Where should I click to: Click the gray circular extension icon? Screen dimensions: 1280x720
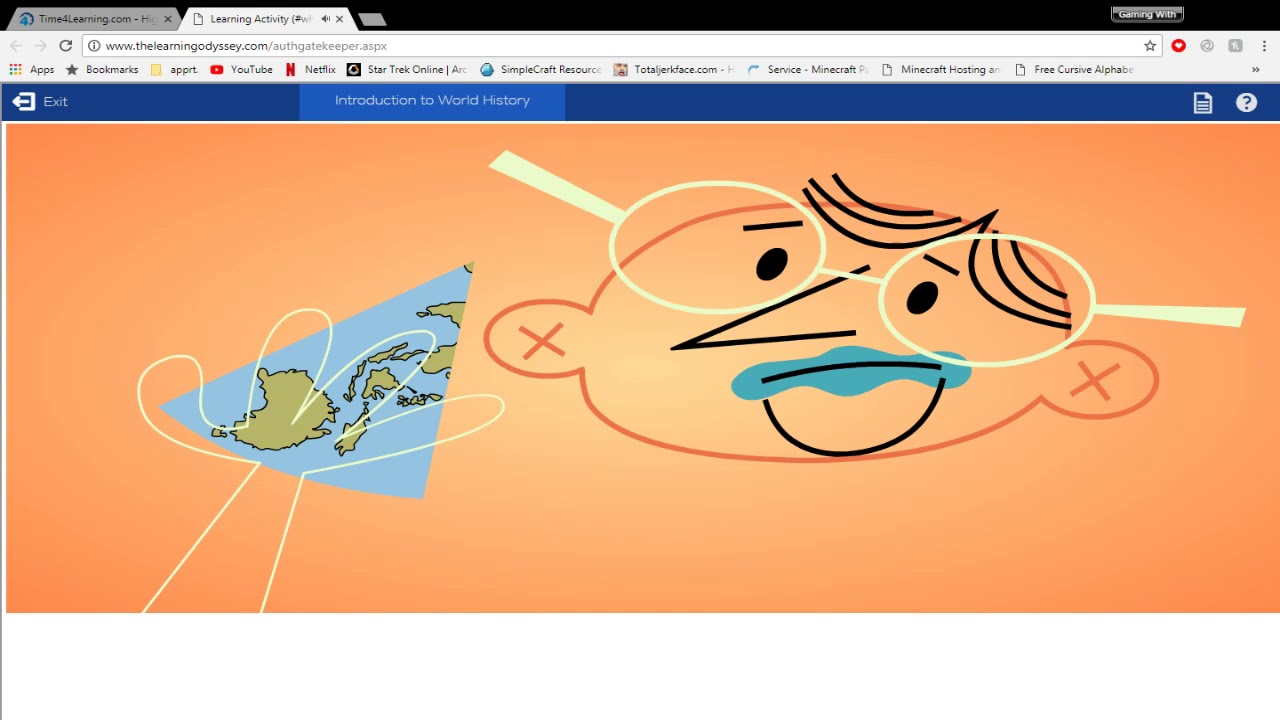pos(1207,46)
